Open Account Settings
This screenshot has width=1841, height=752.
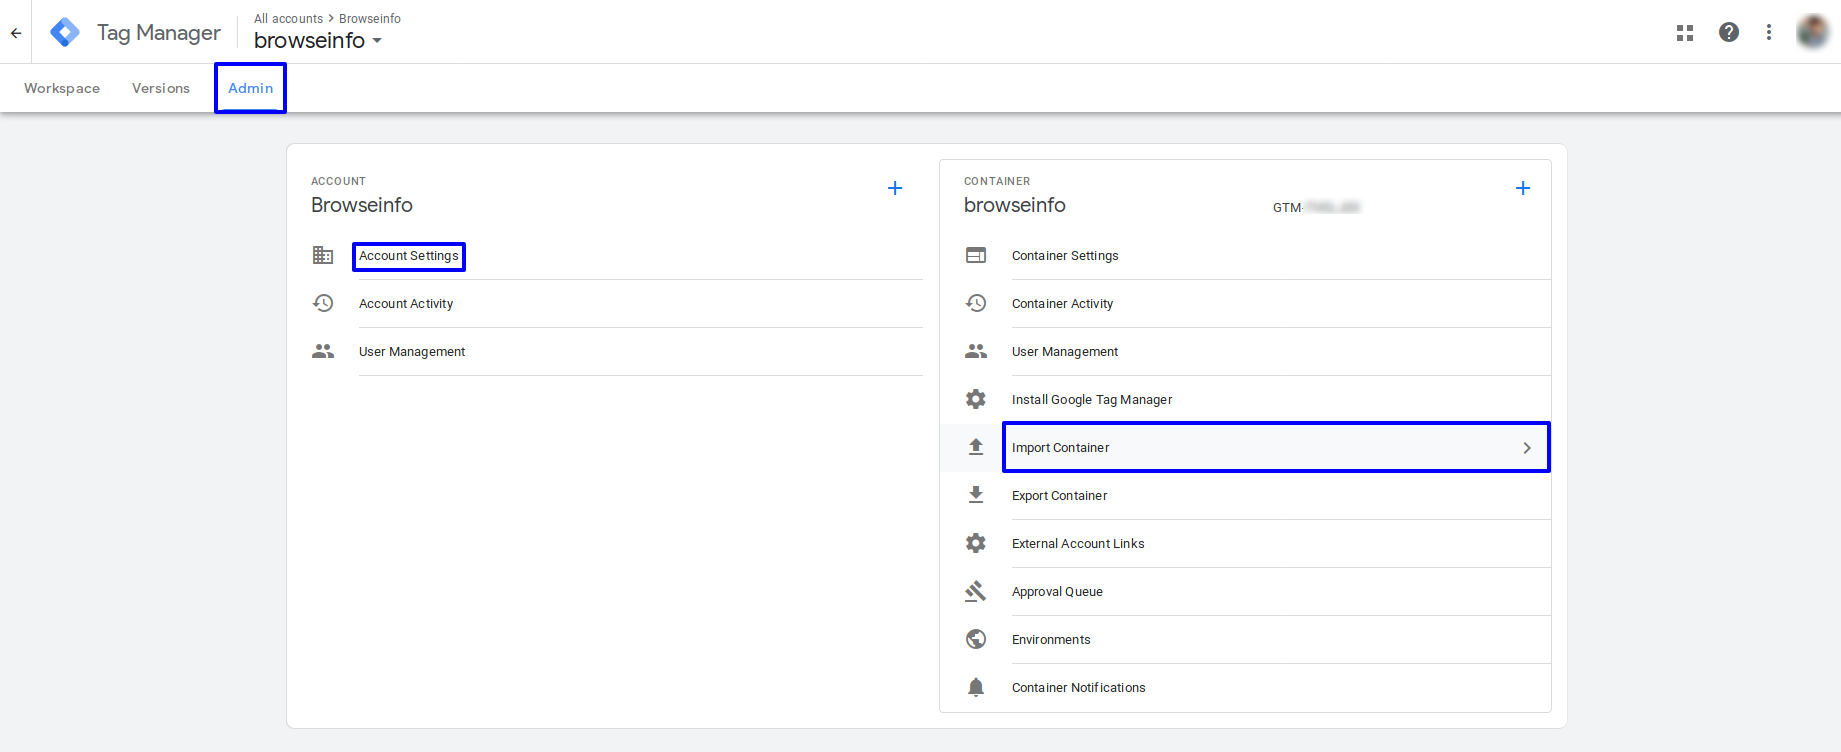point(409,256)
